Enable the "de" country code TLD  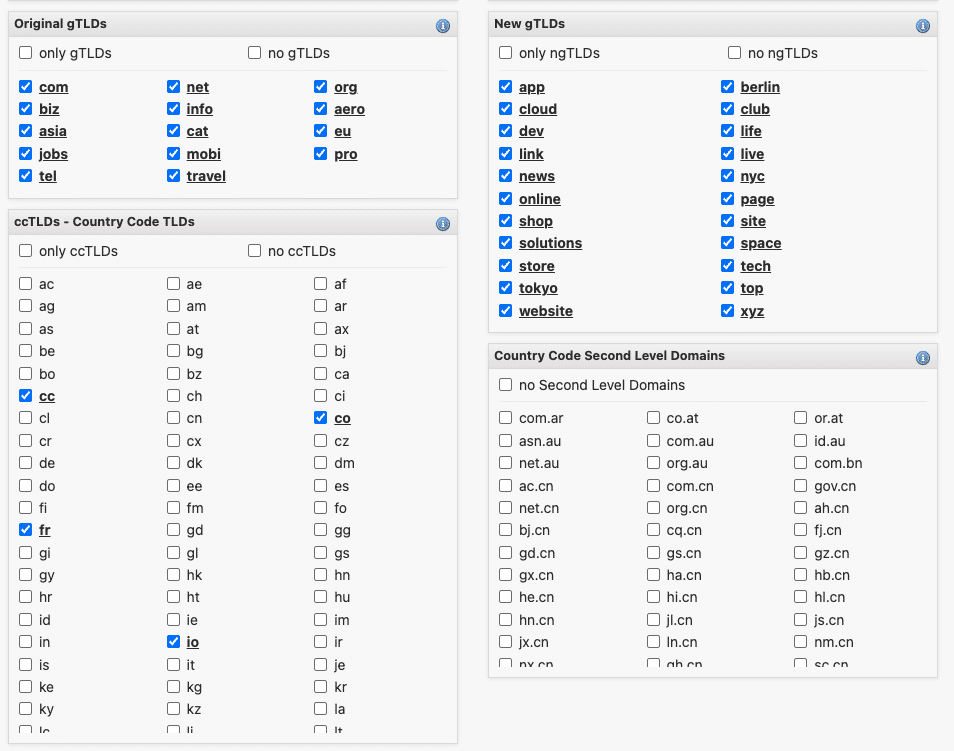pyautogui.click(x=25, y=463)
